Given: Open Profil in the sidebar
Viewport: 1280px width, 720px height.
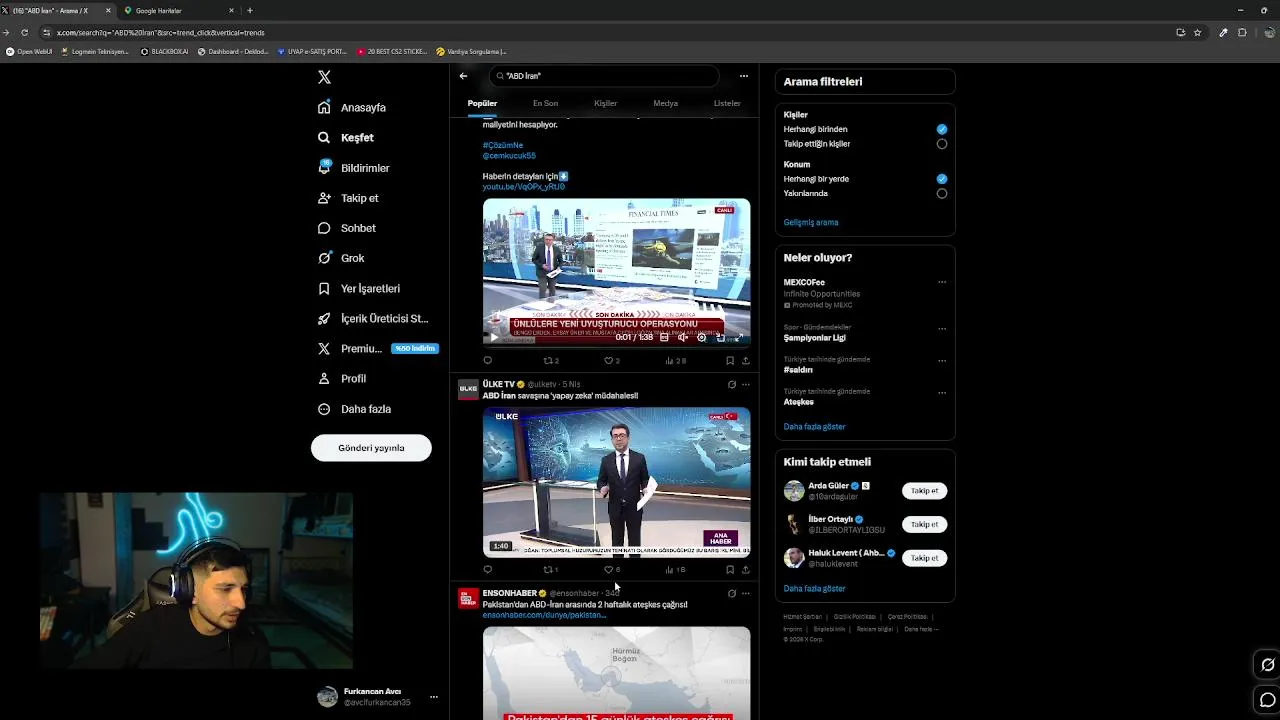Looking at the screenshot, I should pyautogui.click(x=342, y=378).
